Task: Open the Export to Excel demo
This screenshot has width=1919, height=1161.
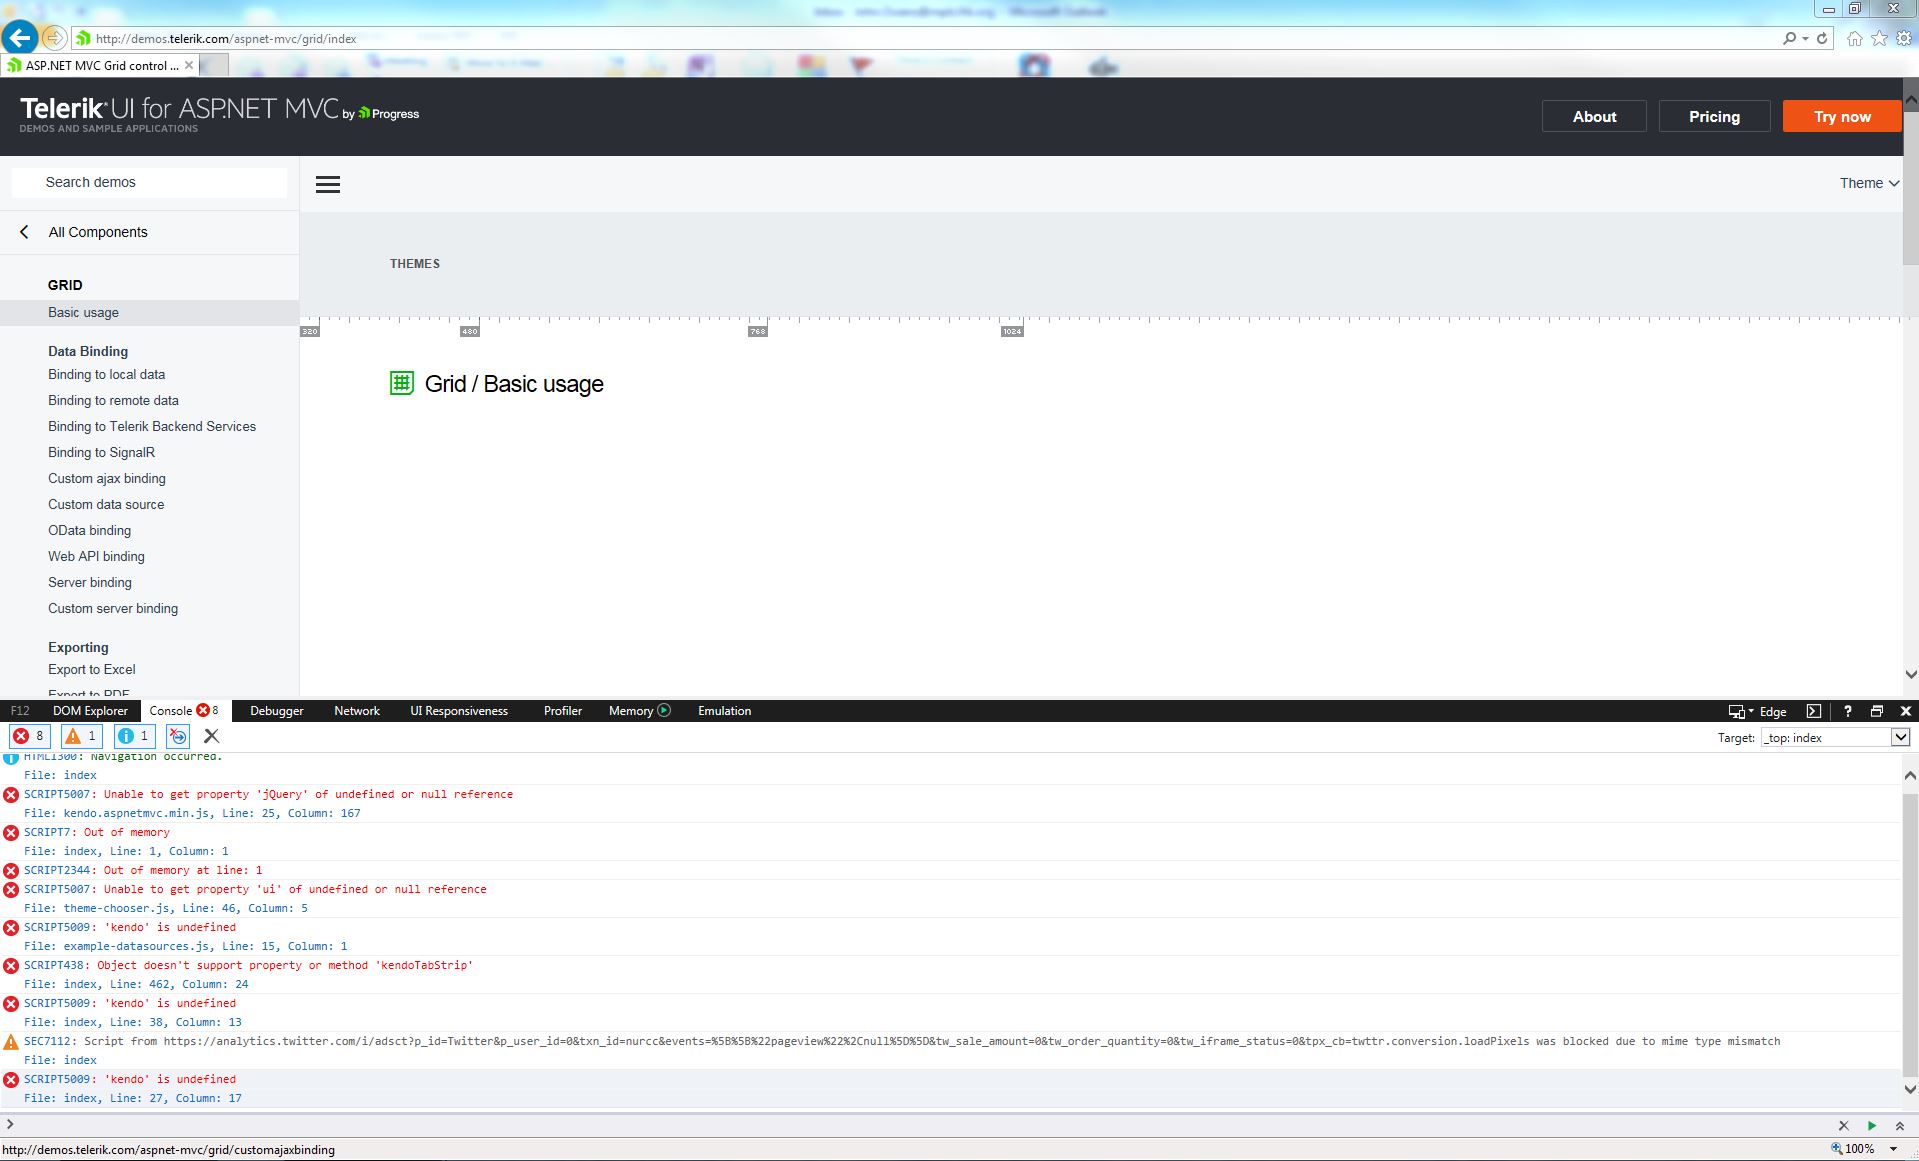Action: pos(92,669)
